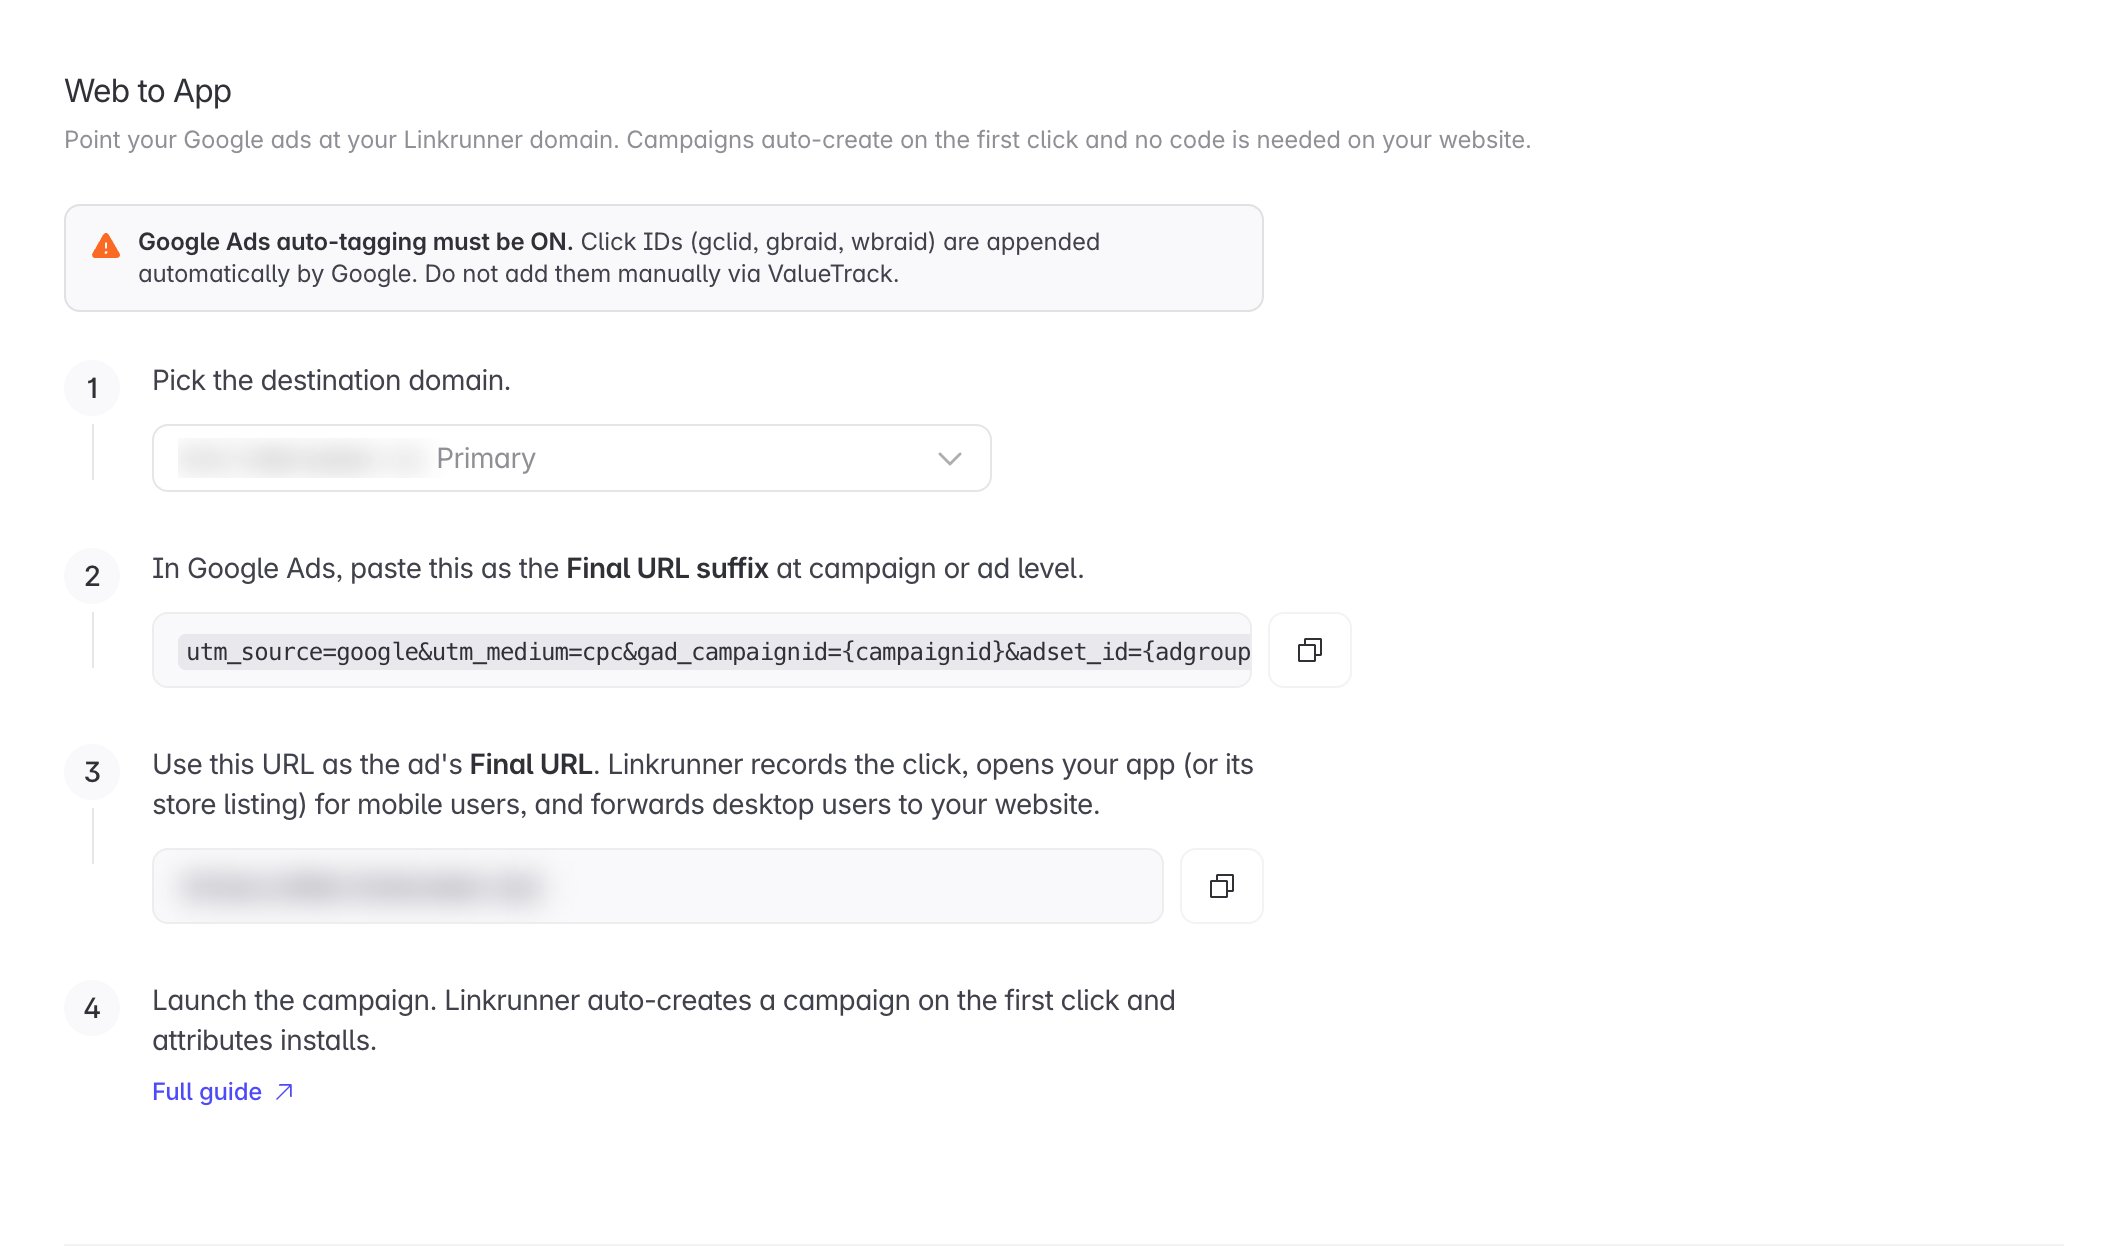Click step number 2 circle

(92, 576)
